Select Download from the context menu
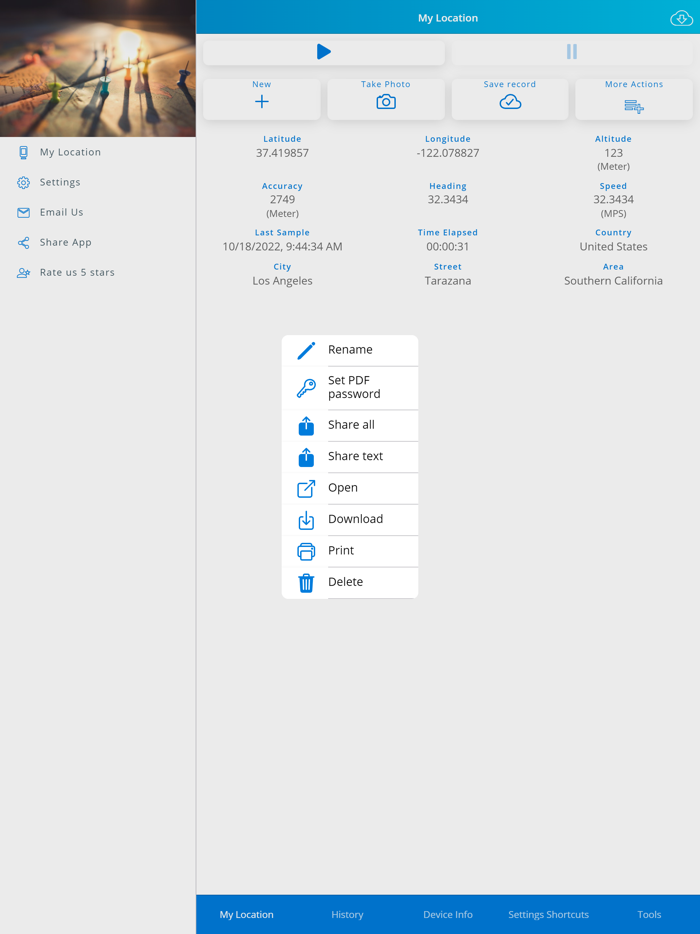This screenshot has width=700, height=934. point(350,519)
